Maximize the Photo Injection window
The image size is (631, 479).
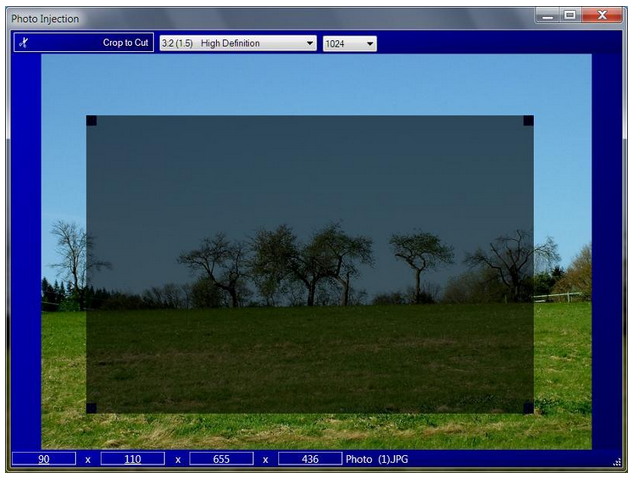[x=570, y=15]
